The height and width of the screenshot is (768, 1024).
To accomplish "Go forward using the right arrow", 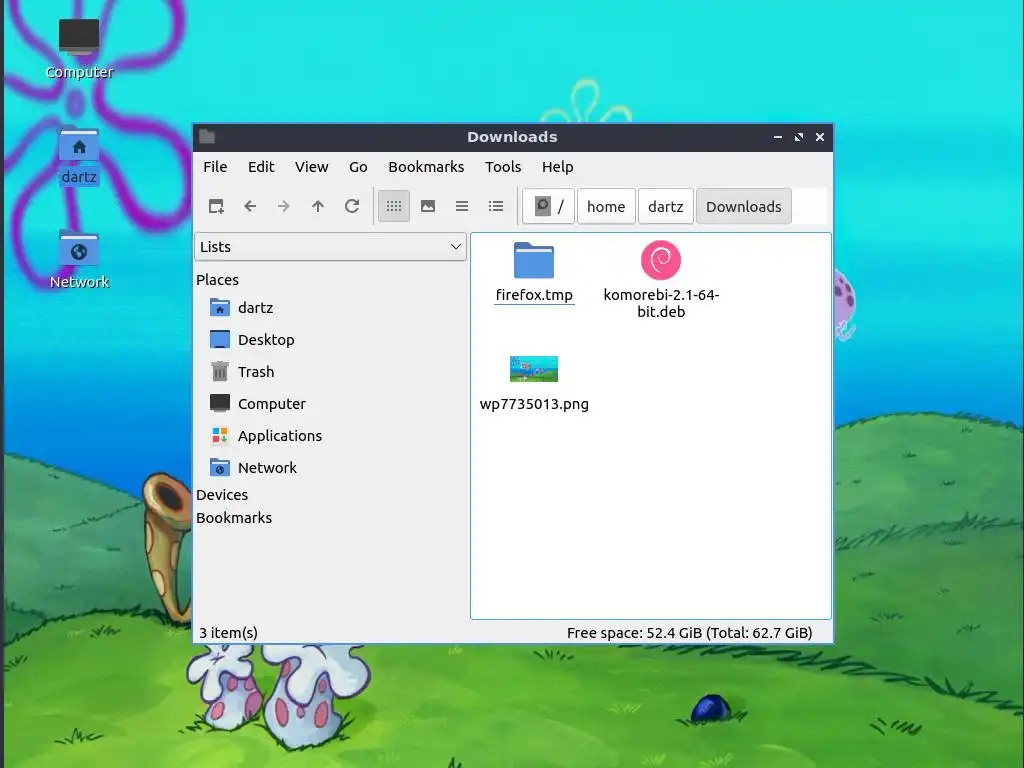I will coord(283,206).
